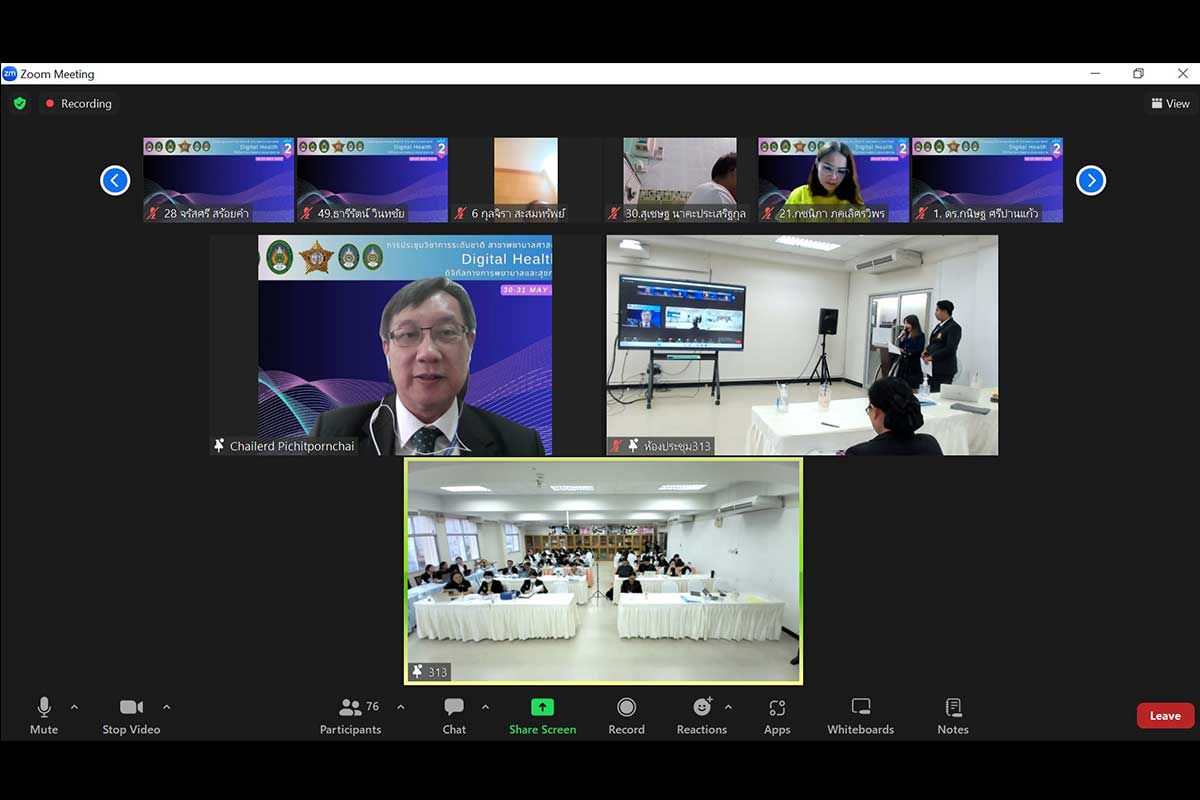
Task: Click the green encryption shield icon
Action: coord(19,103)
